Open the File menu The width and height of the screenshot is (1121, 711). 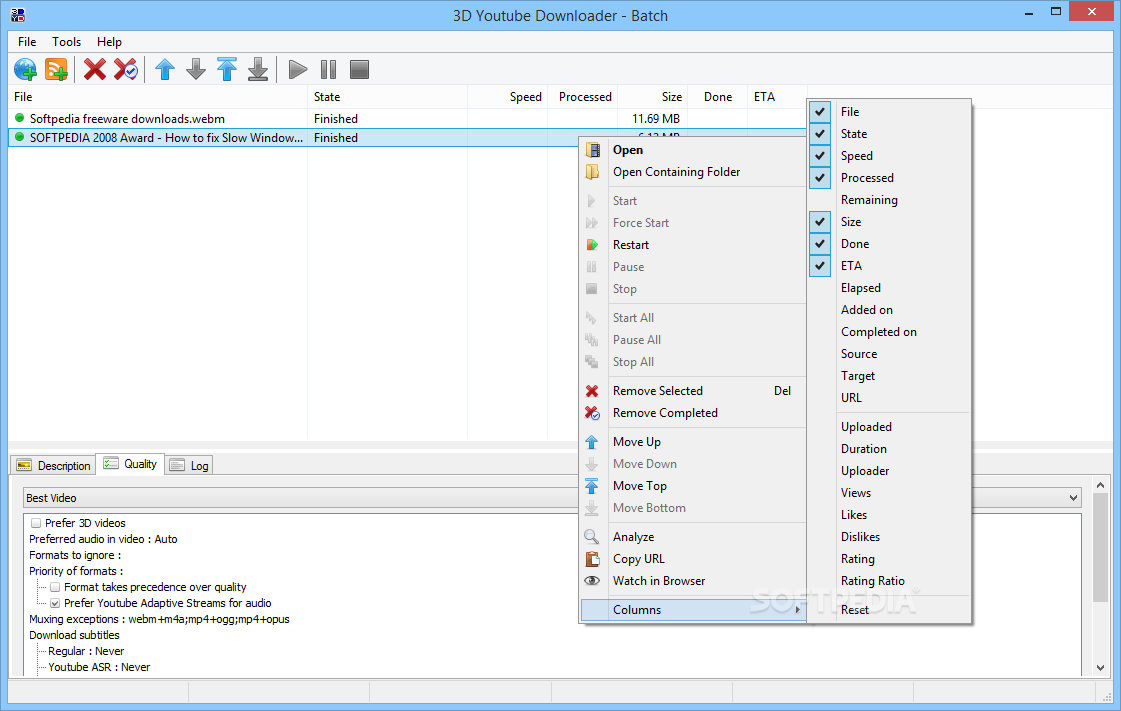click(27, 41)
